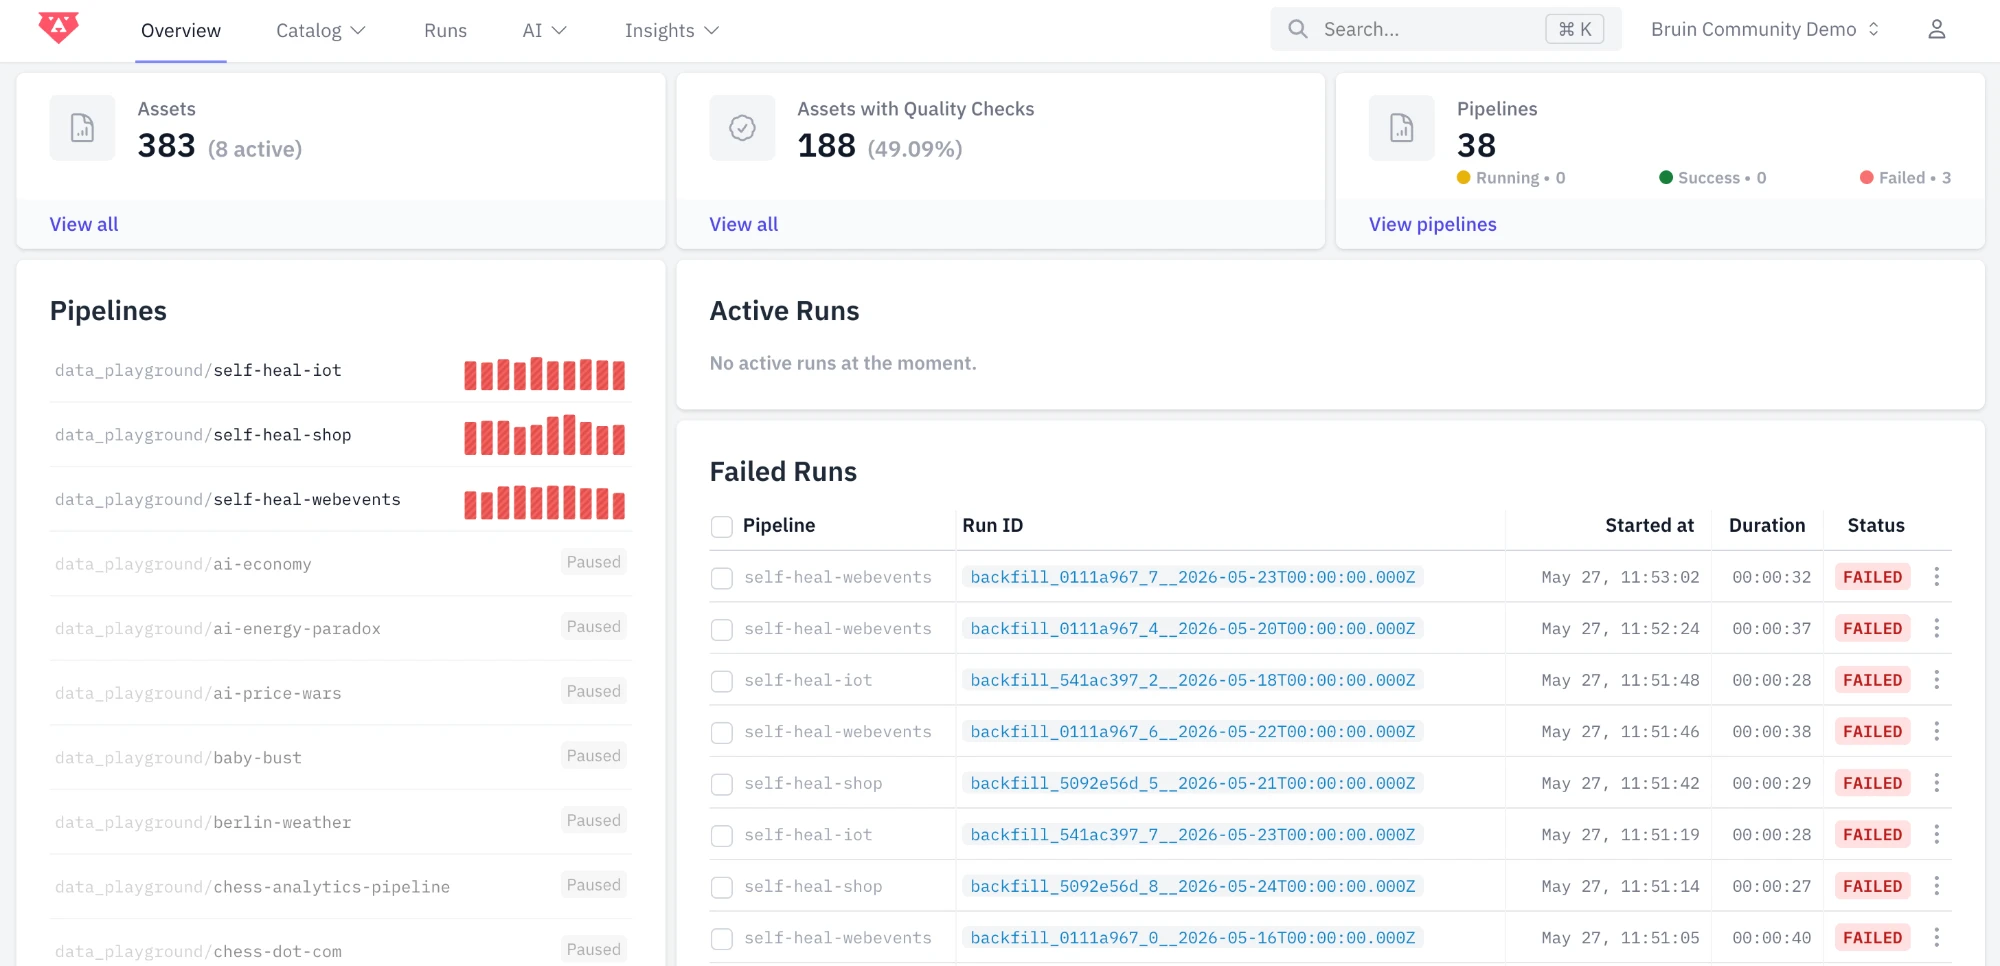Open the Runs page
The width and height of the screenshot is (2000, 966).
445,31
